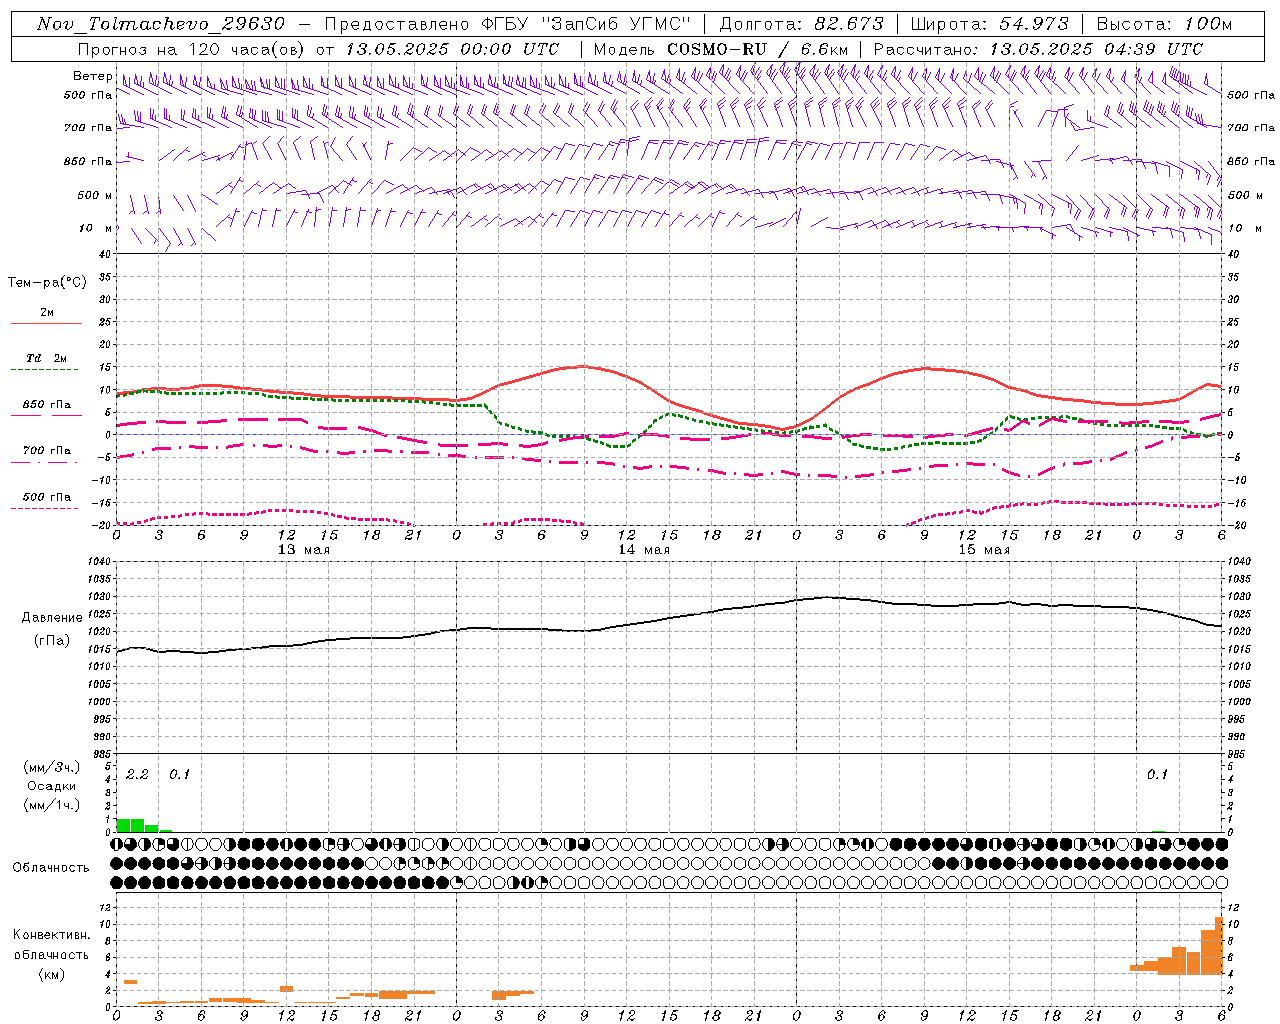Image resolution: width=1280 pixels, height=1024 pixels.
Task: Click Рассчитано: 13.05.2025 04:39 UTC text
Action: 1039,49
